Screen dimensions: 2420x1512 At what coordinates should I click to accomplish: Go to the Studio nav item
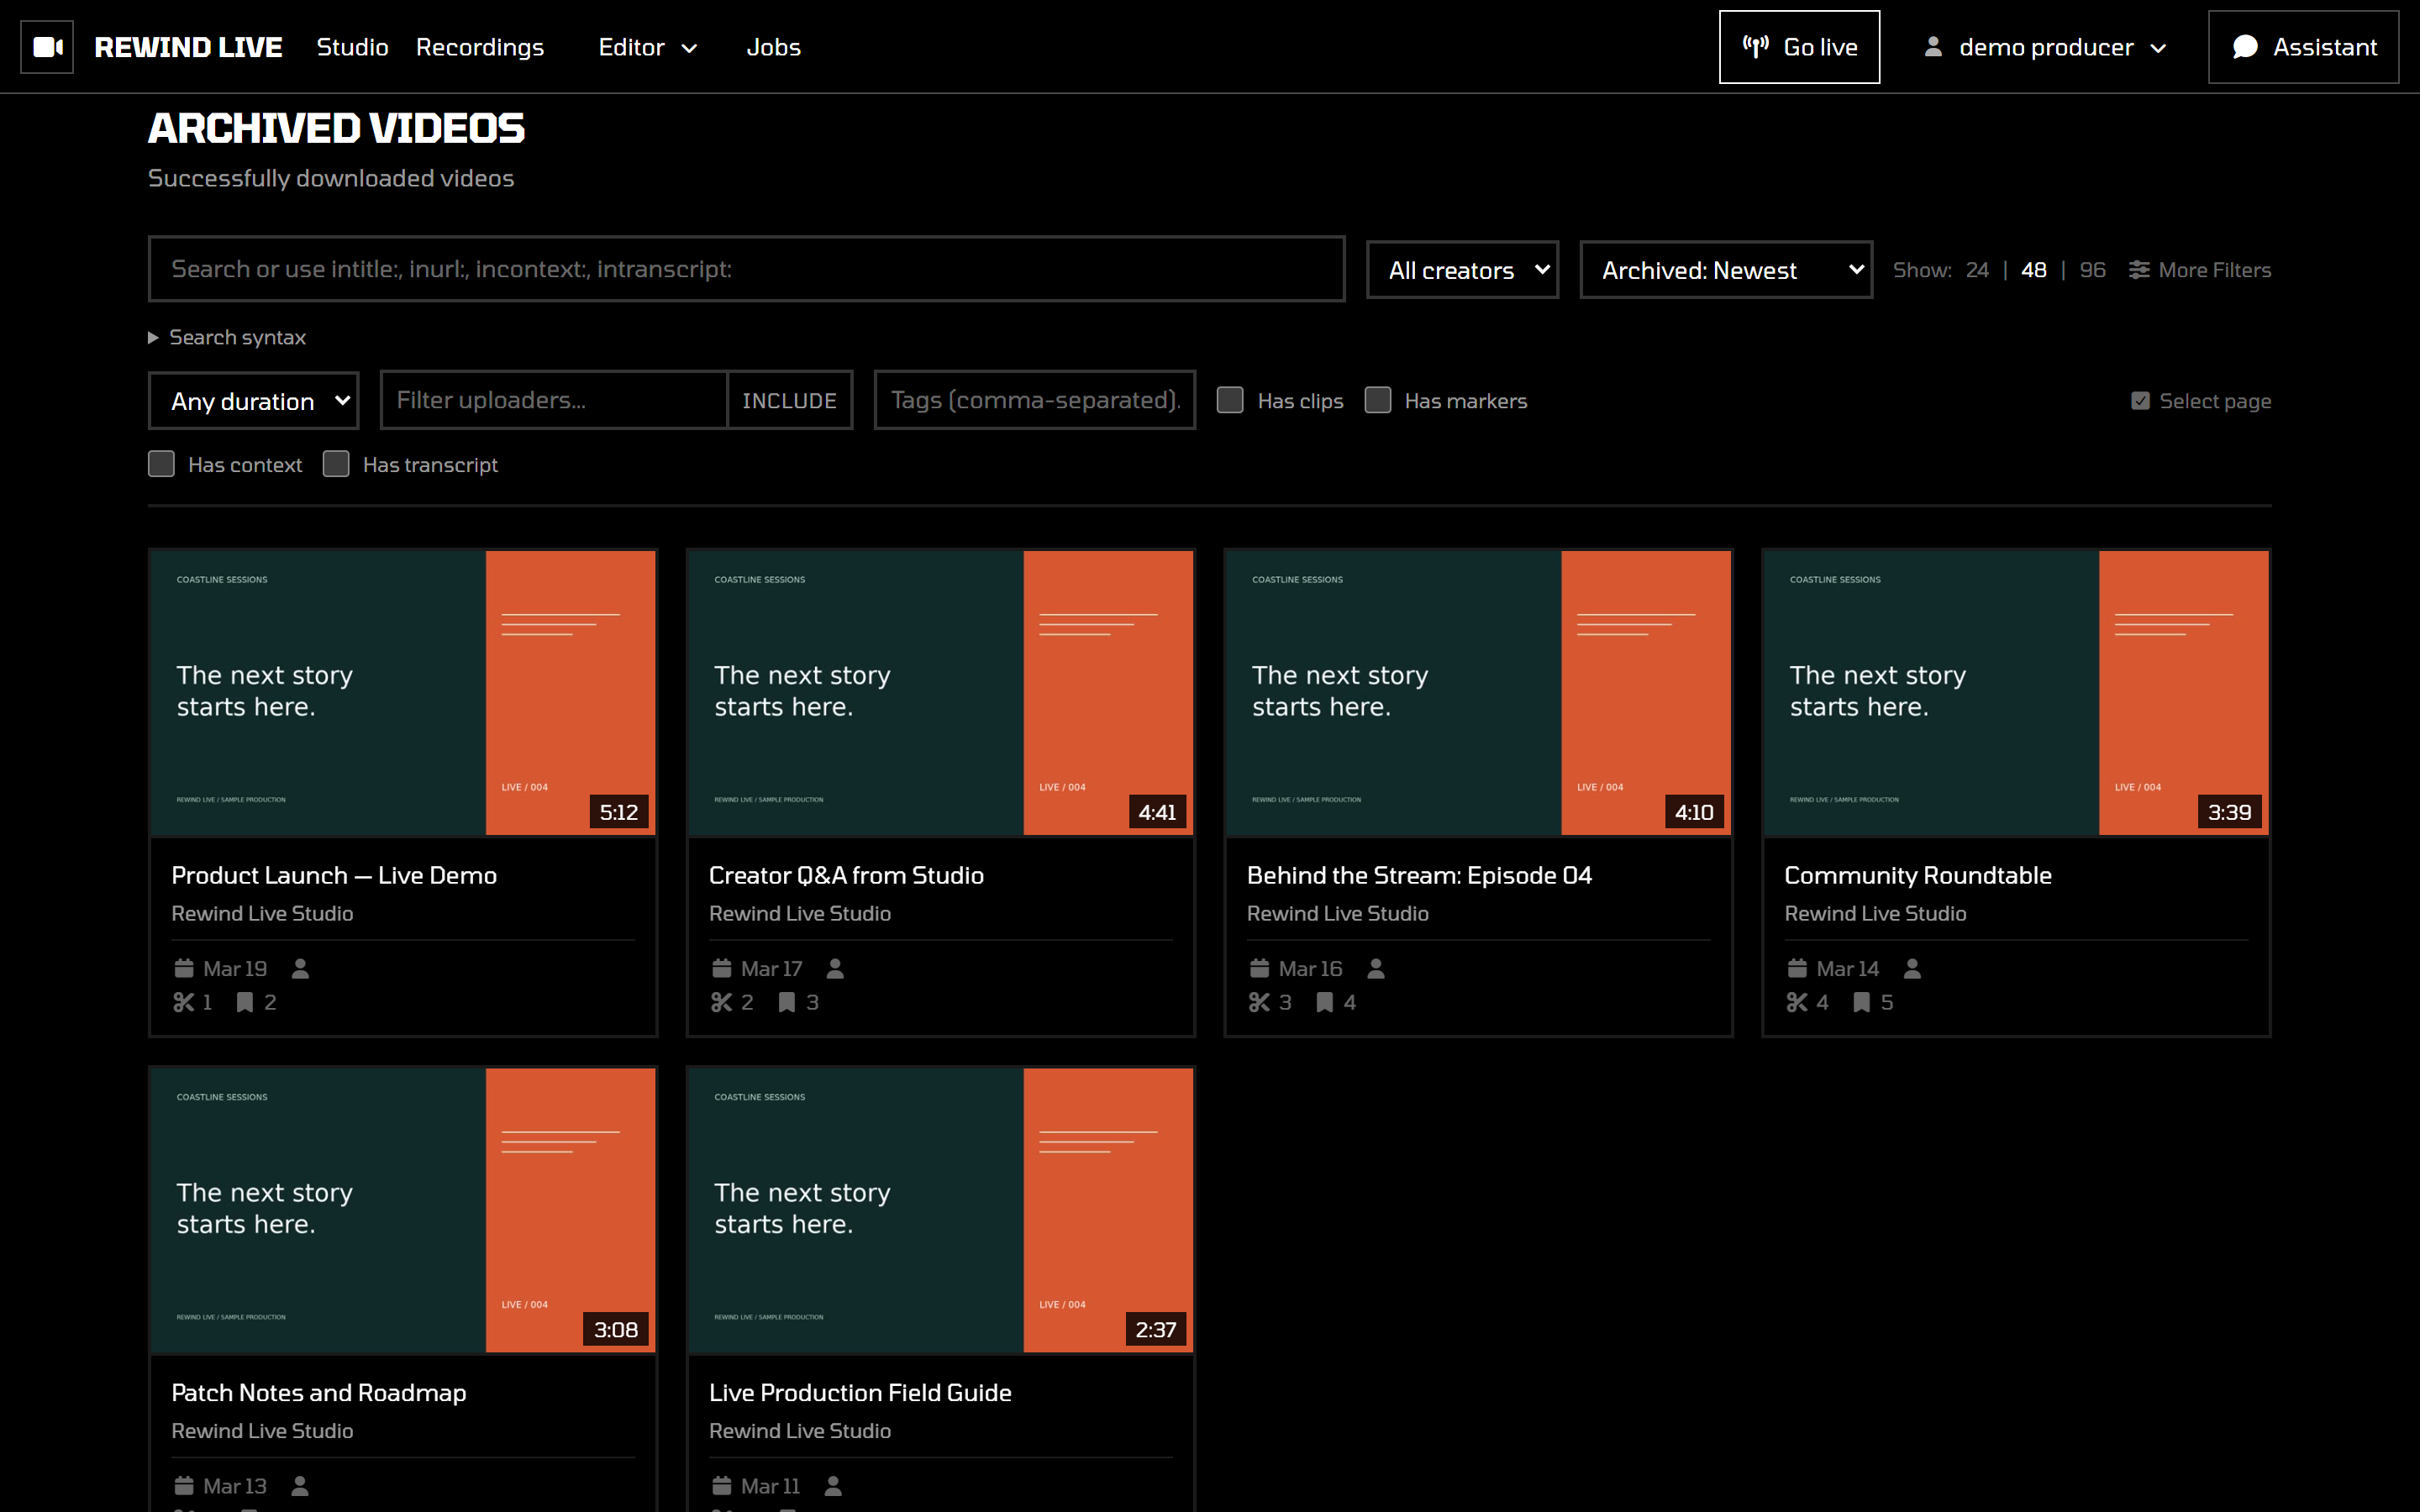click(352, 47)
